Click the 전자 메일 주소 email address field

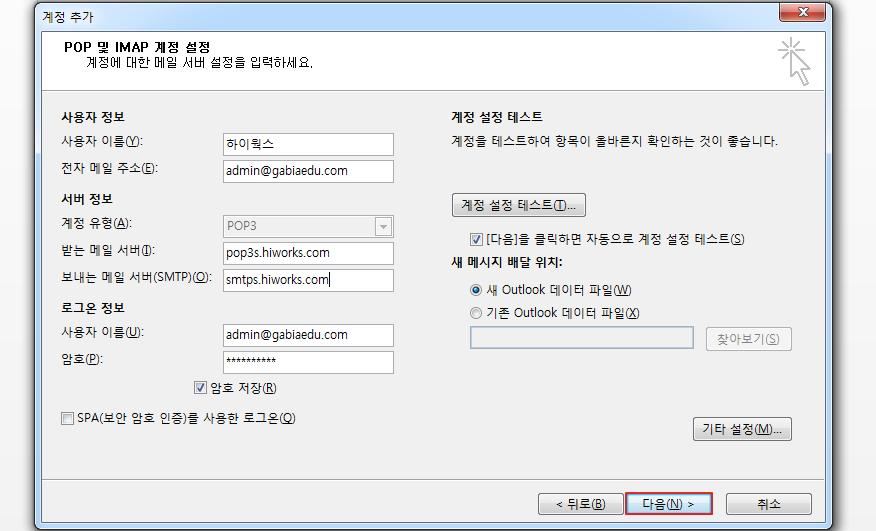coord(308,171)
